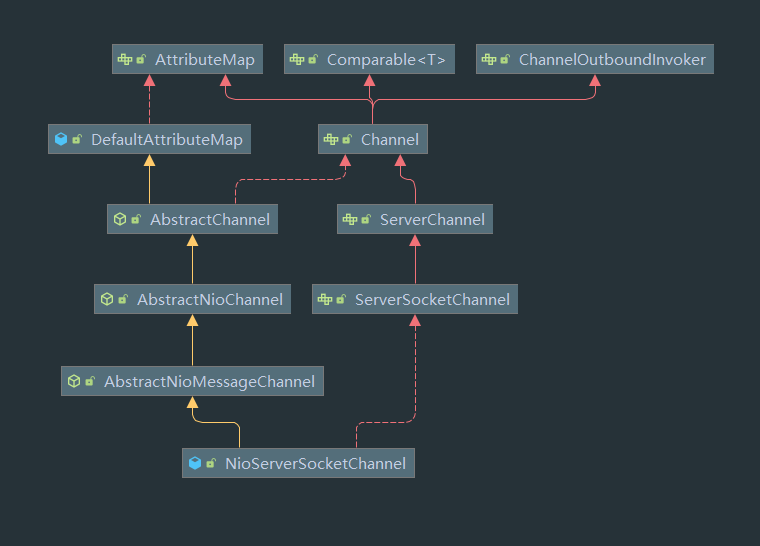The height and width of the screenshot is (546, 760).
Task: Click the lock icon on ServerSocketChannel
Action: click(342, 300)
